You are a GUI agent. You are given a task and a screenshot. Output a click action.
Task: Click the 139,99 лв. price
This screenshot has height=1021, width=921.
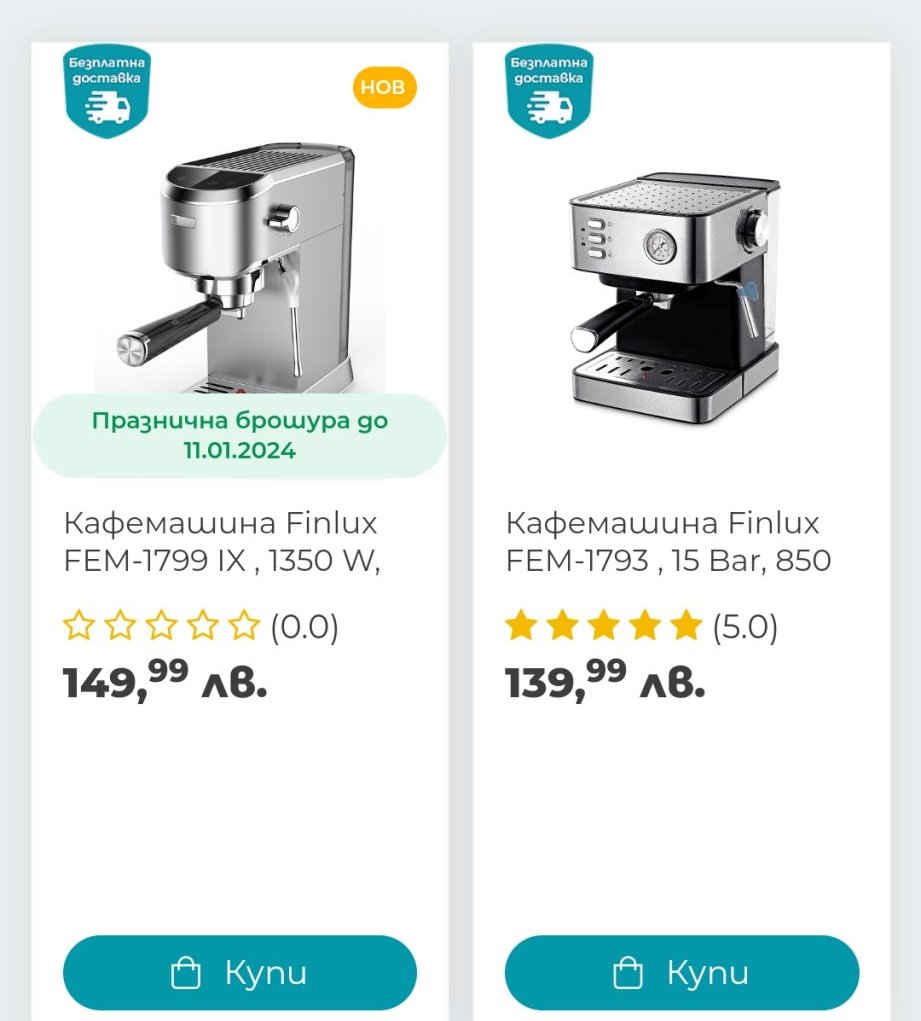click(605, 680)
